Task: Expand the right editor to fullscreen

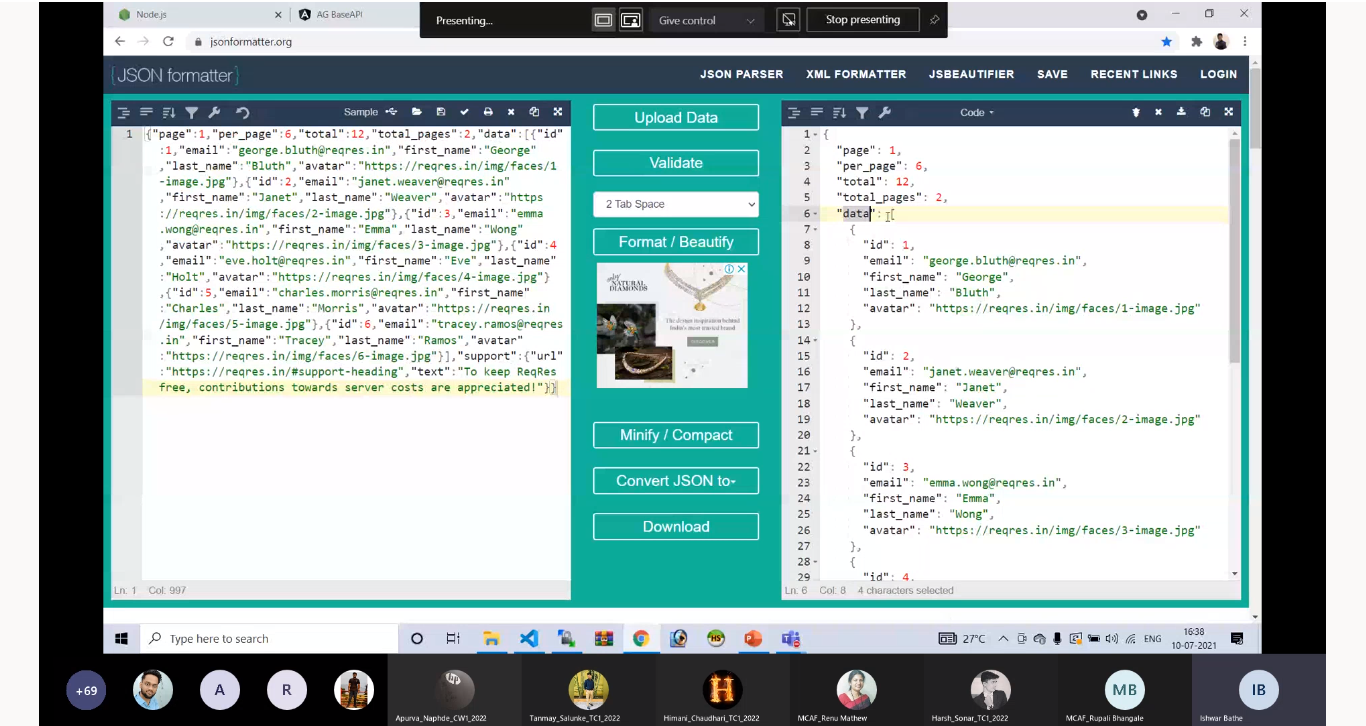Action: click(x=1229, y=112)
